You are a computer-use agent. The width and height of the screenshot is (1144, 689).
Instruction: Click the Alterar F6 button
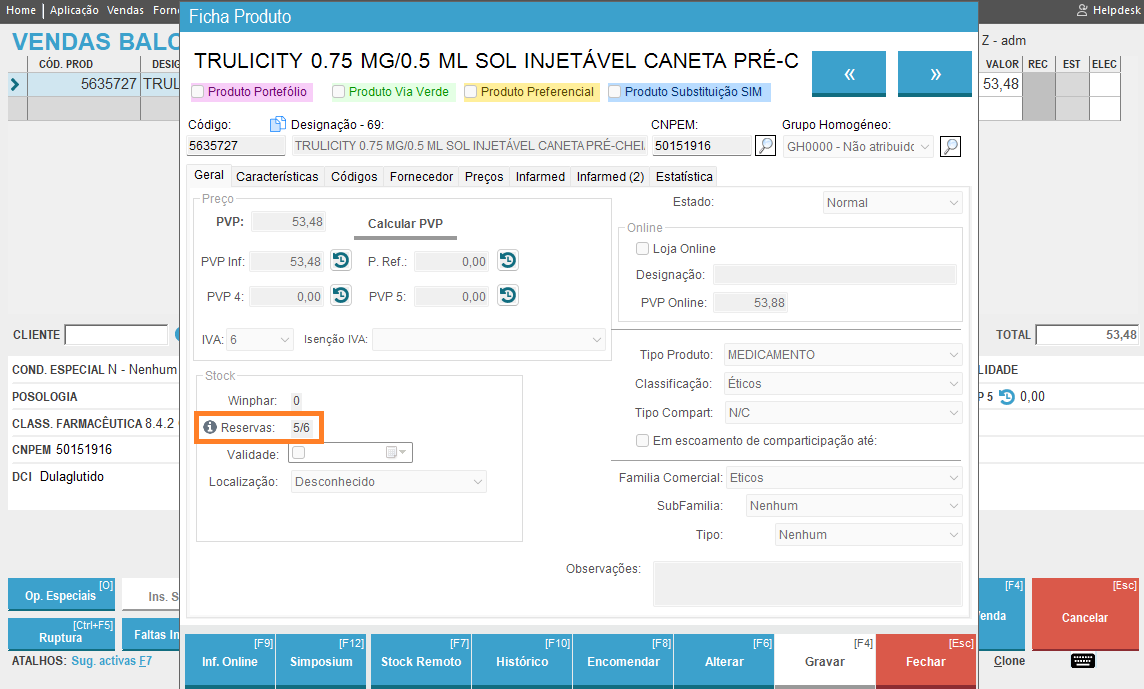pyautogui.click(x=724, y=661)
